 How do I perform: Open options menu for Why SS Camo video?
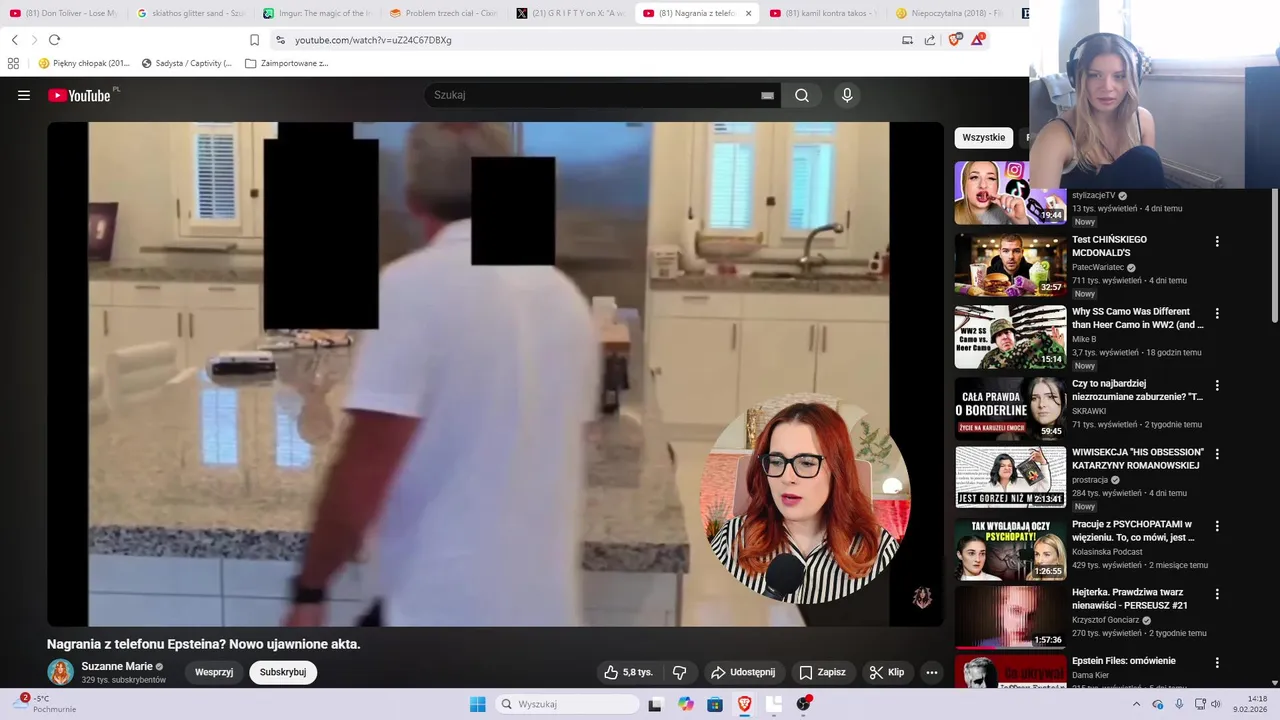(1217, 313)
